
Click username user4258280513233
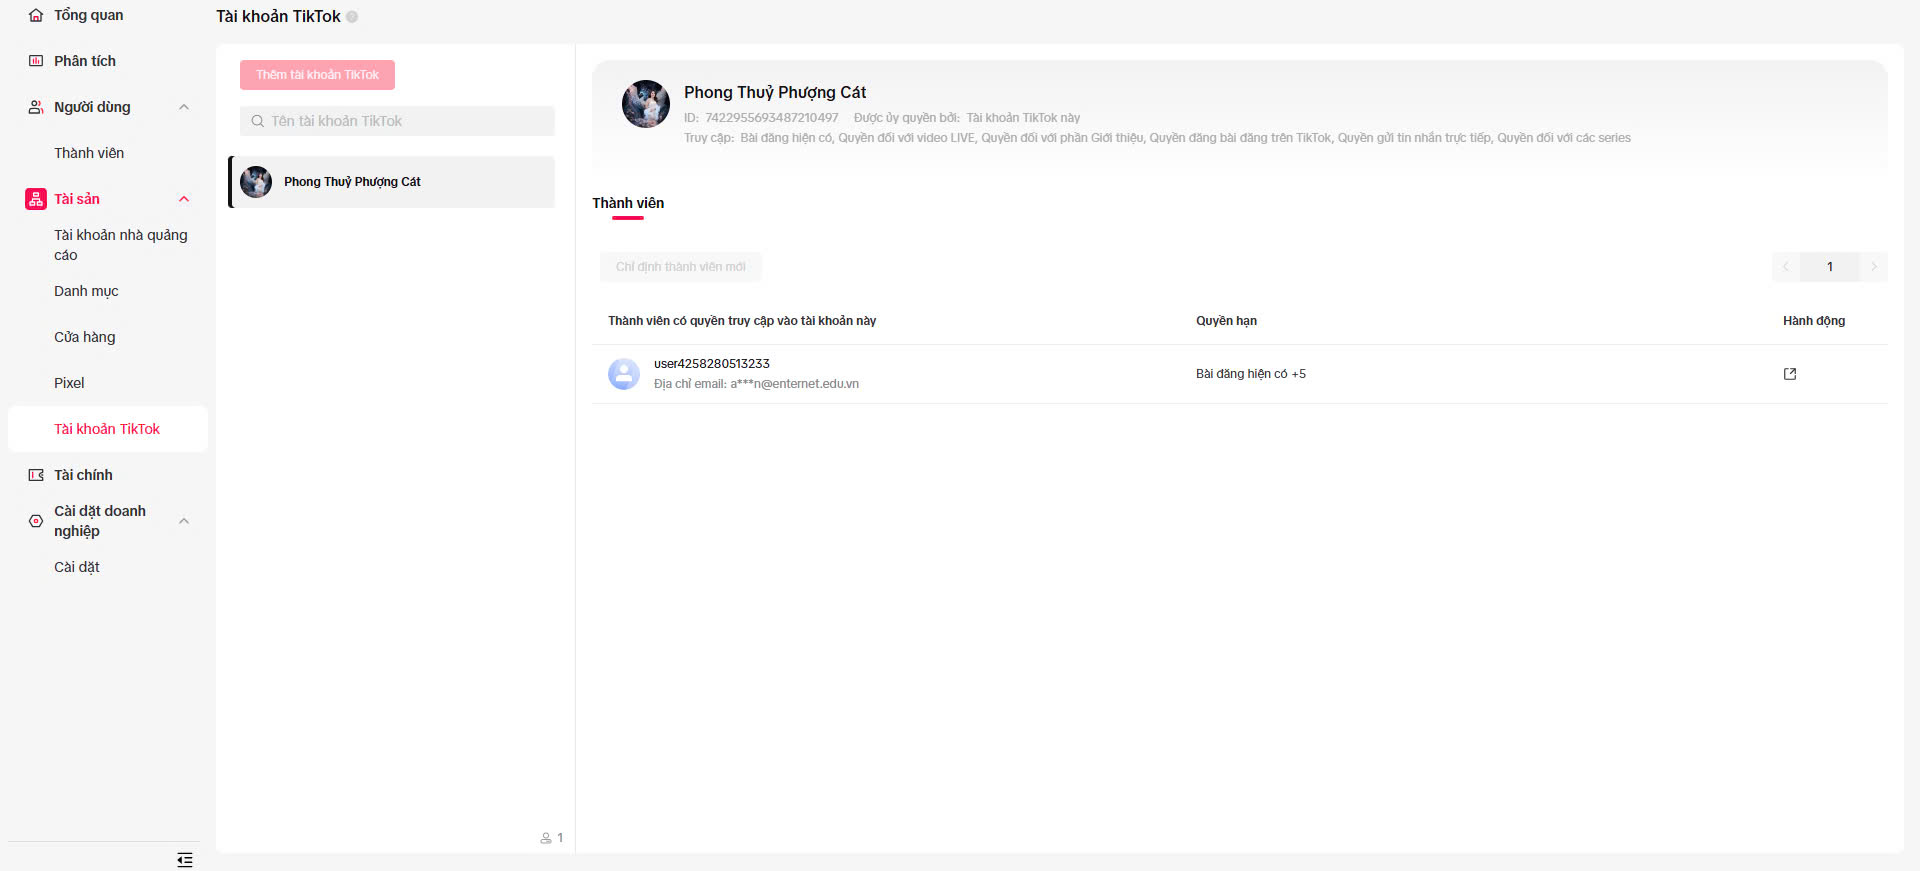point(712,364)
